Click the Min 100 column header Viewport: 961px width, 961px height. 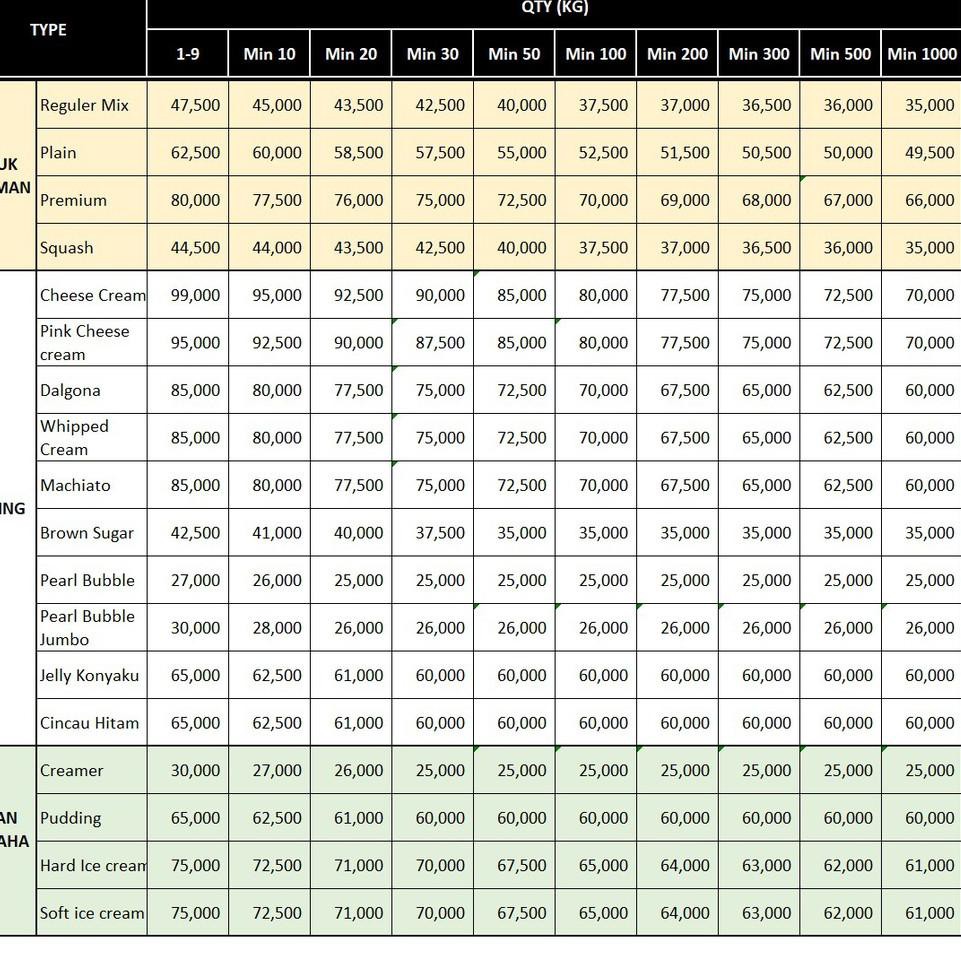595,53
